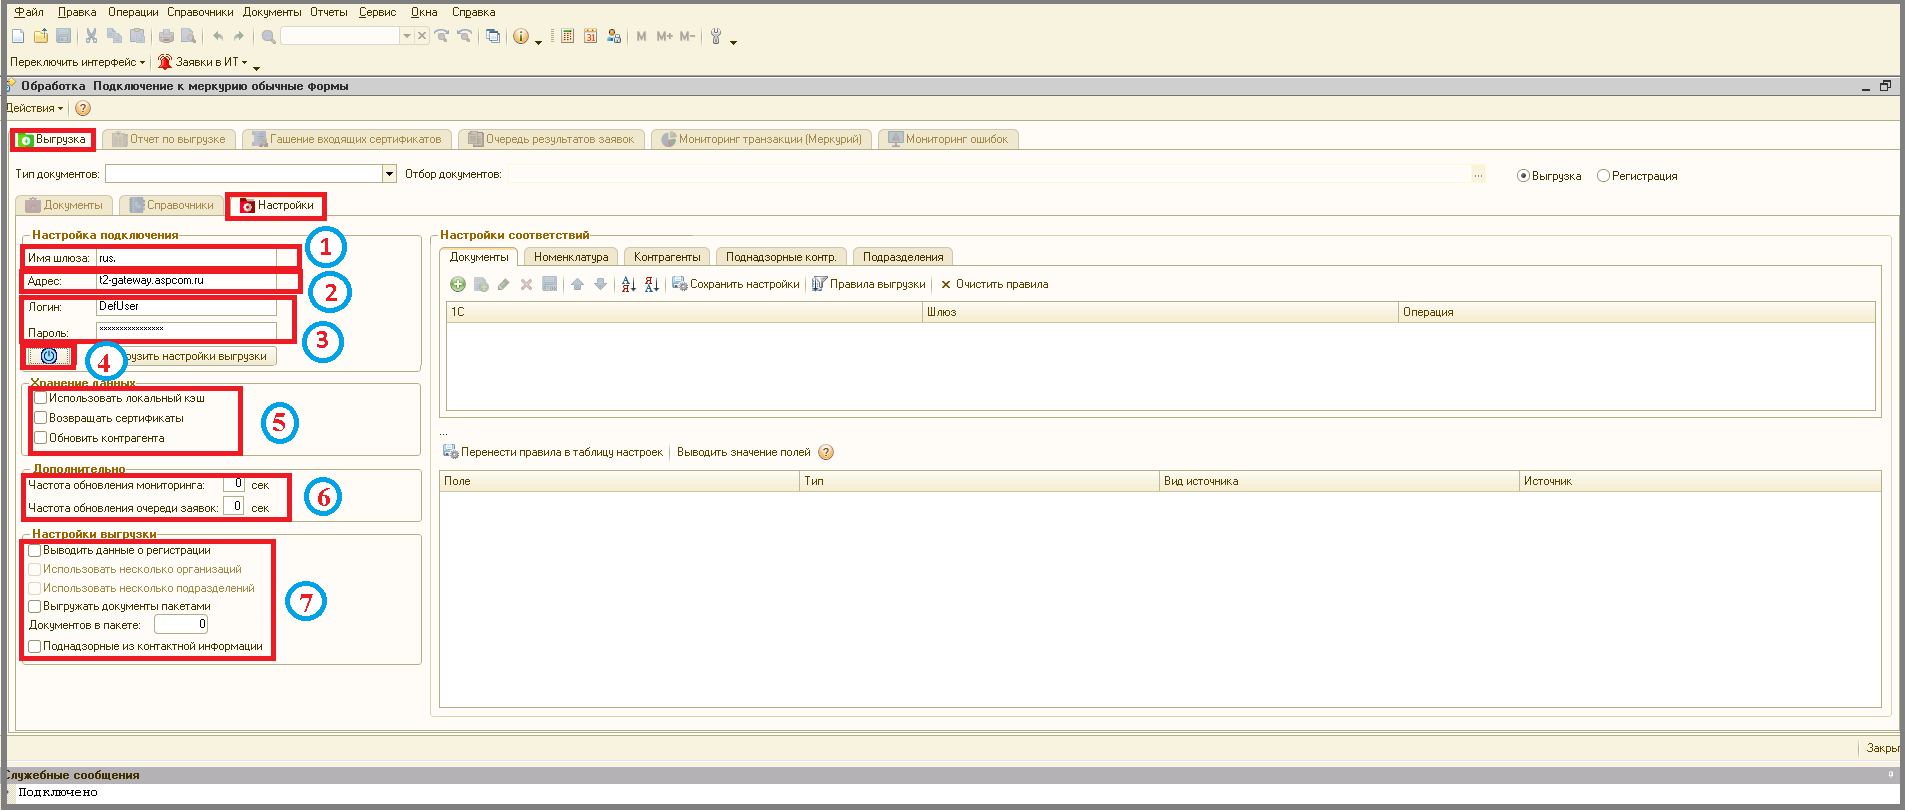Click the Адрес input field
Image resolution: width=1905 pixels, height=810 pixels.
[186, 281]
